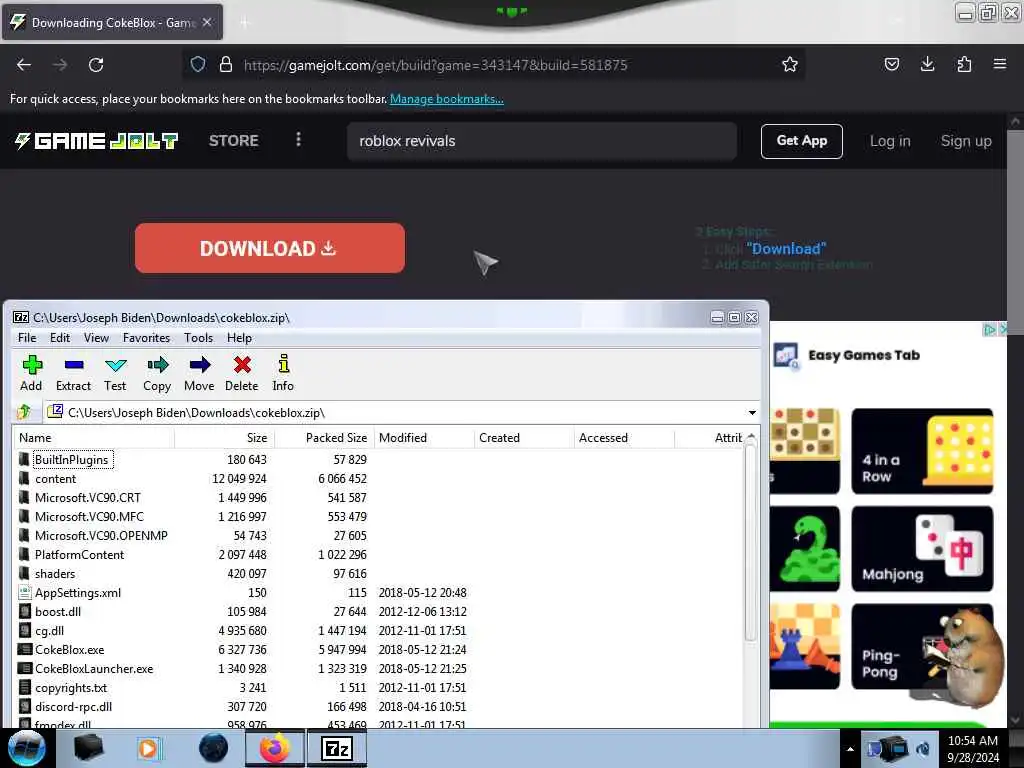
Task: Sort by the Size column header
Action: click(x=225, y=438)
